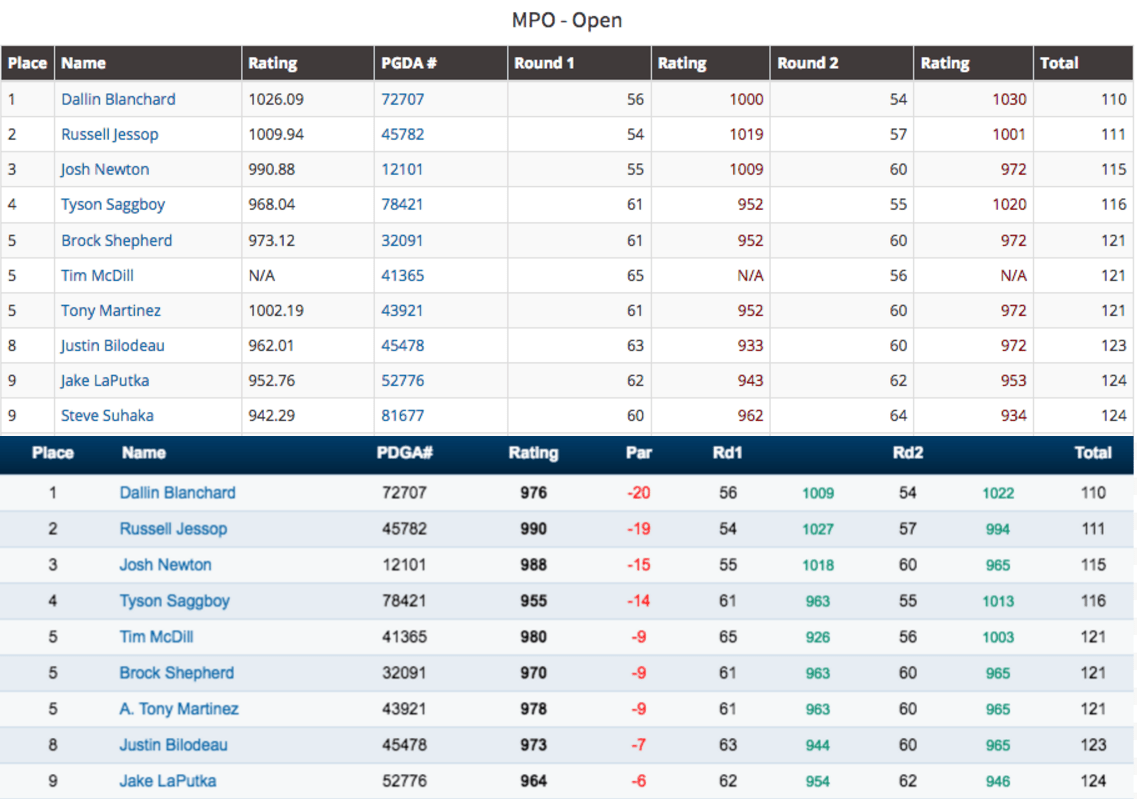Select the green round rating 1022
1137x799 pixels.
[999, 493]
